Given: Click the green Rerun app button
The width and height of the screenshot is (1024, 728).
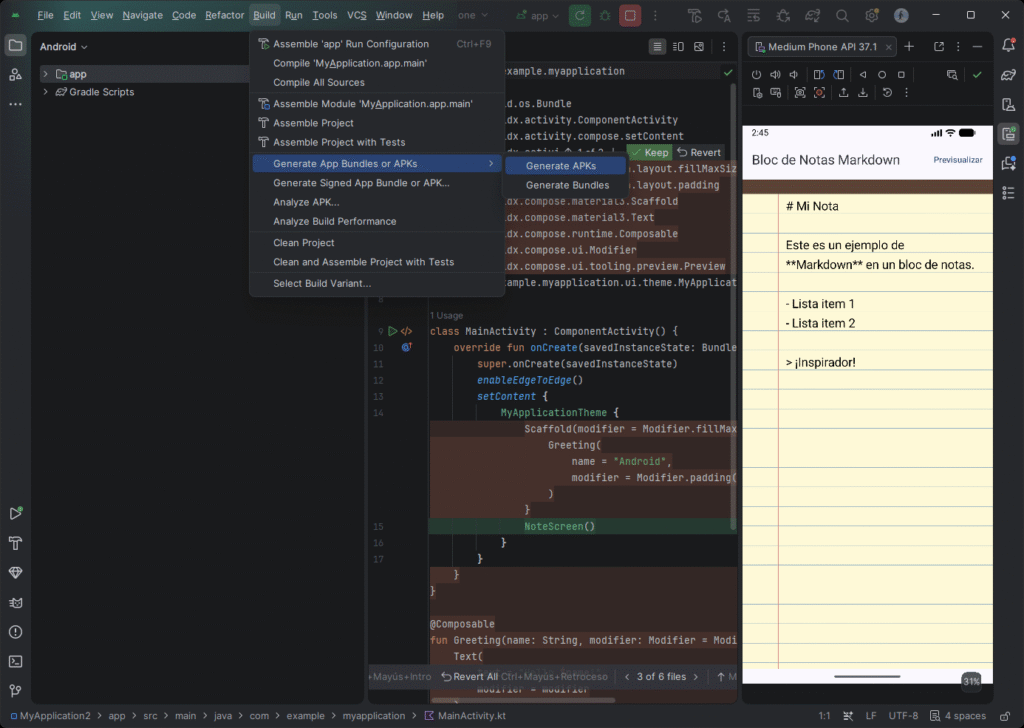Looking at the screenshot, I should [579, 15].
